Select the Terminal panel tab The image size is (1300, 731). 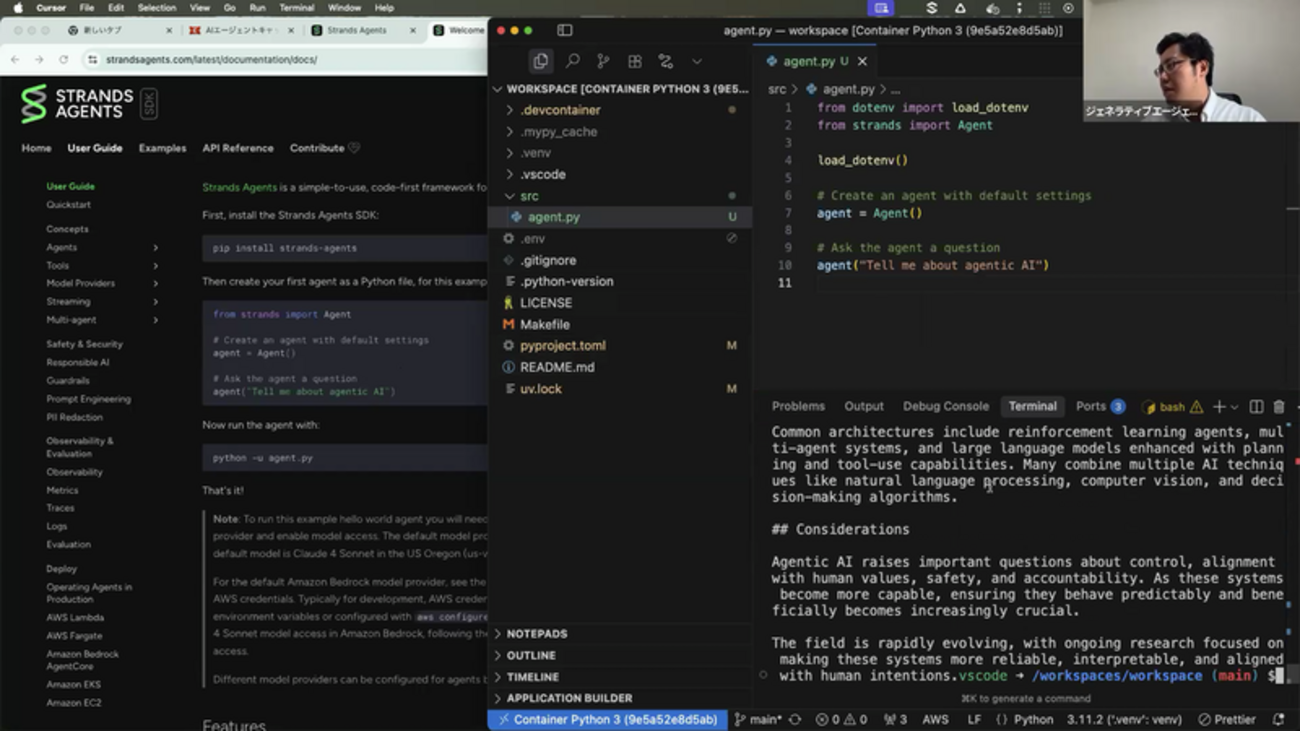click(1032, 406)
